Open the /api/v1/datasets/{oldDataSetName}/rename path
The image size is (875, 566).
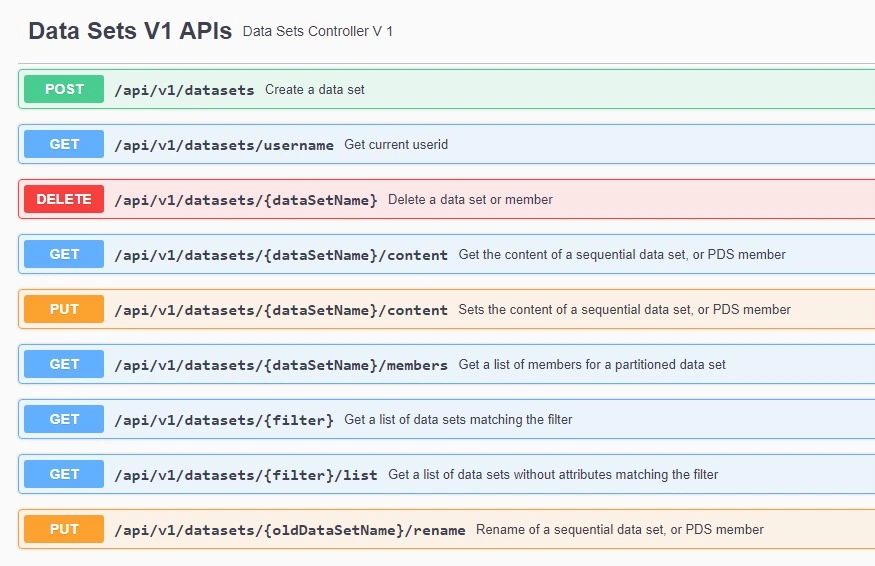(x=290, y=530)
